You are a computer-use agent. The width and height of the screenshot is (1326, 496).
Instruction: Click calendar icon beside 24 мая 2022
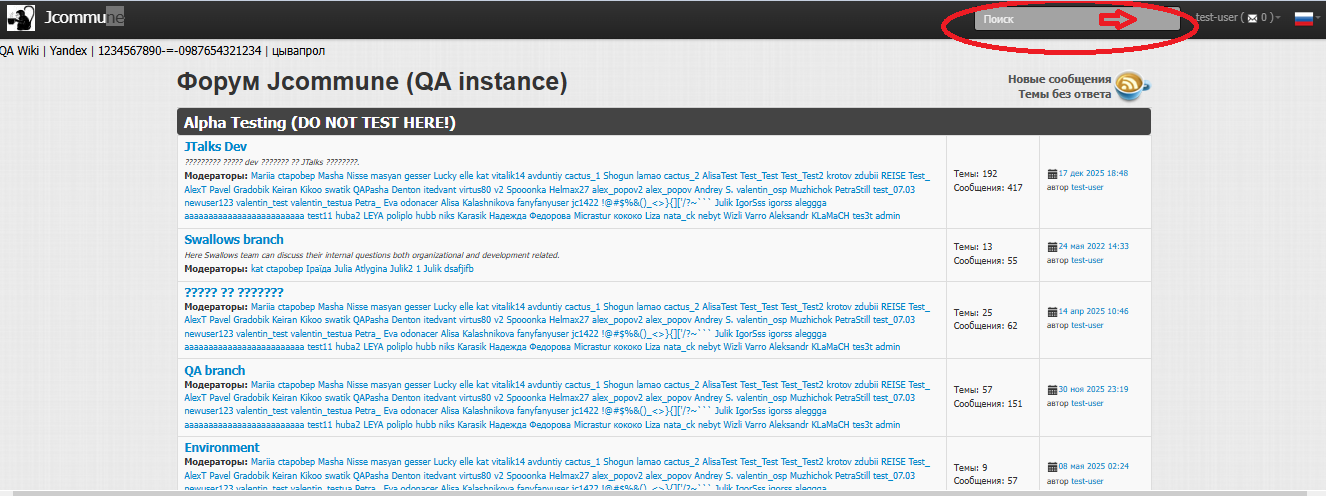1051,246
